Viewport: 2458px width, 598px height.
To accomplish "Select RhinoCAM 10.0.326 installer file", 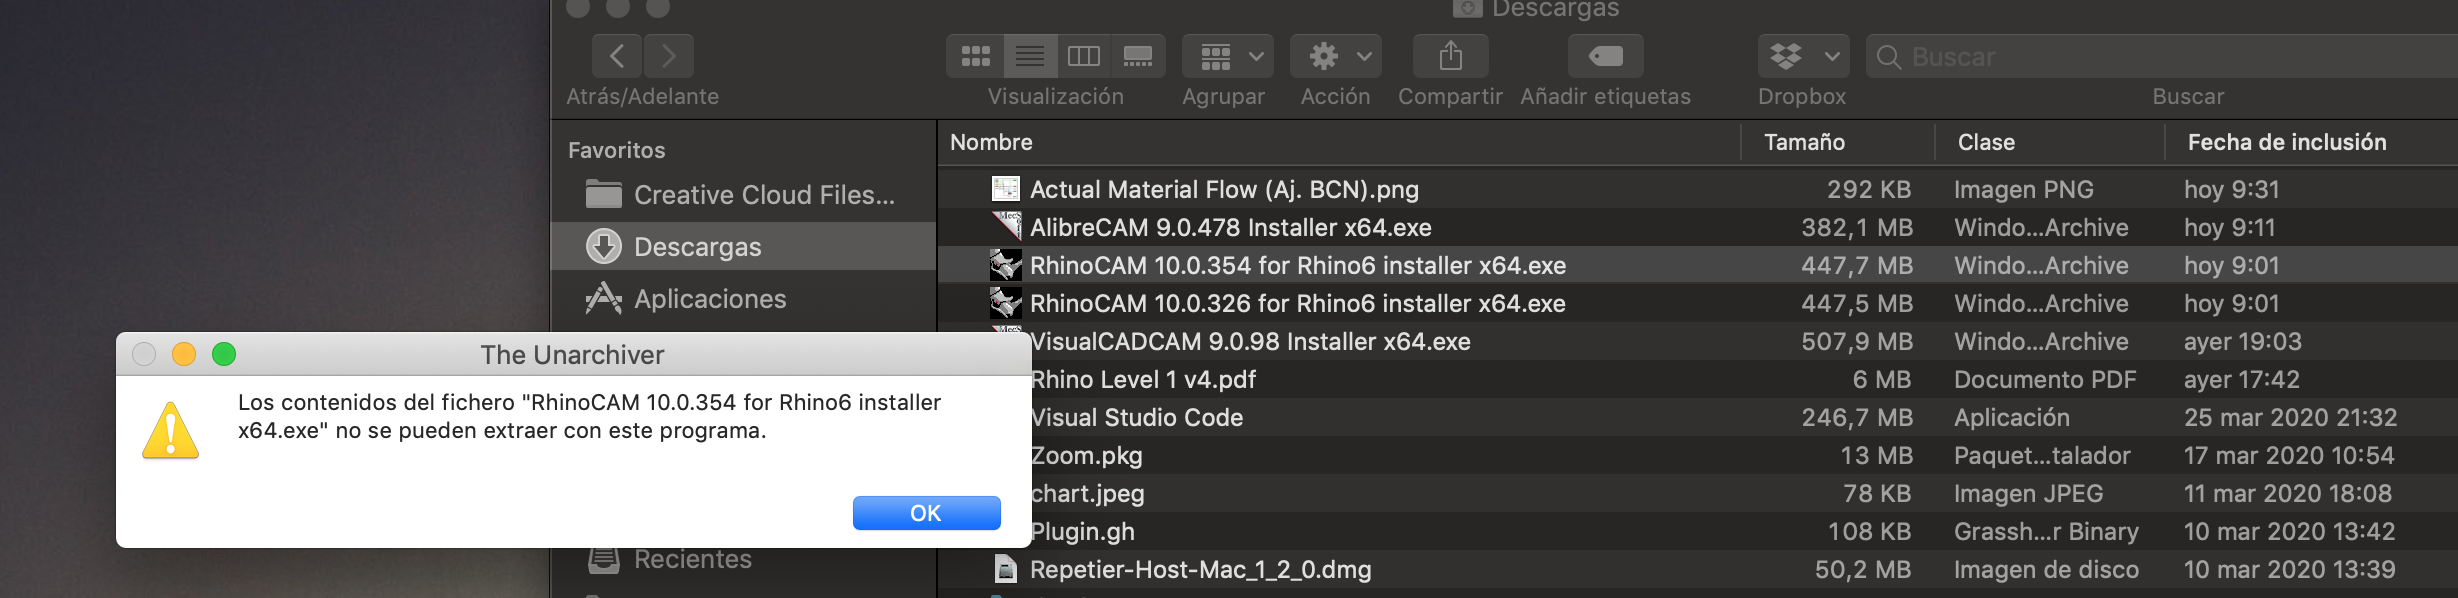I will coord(1698,303).
